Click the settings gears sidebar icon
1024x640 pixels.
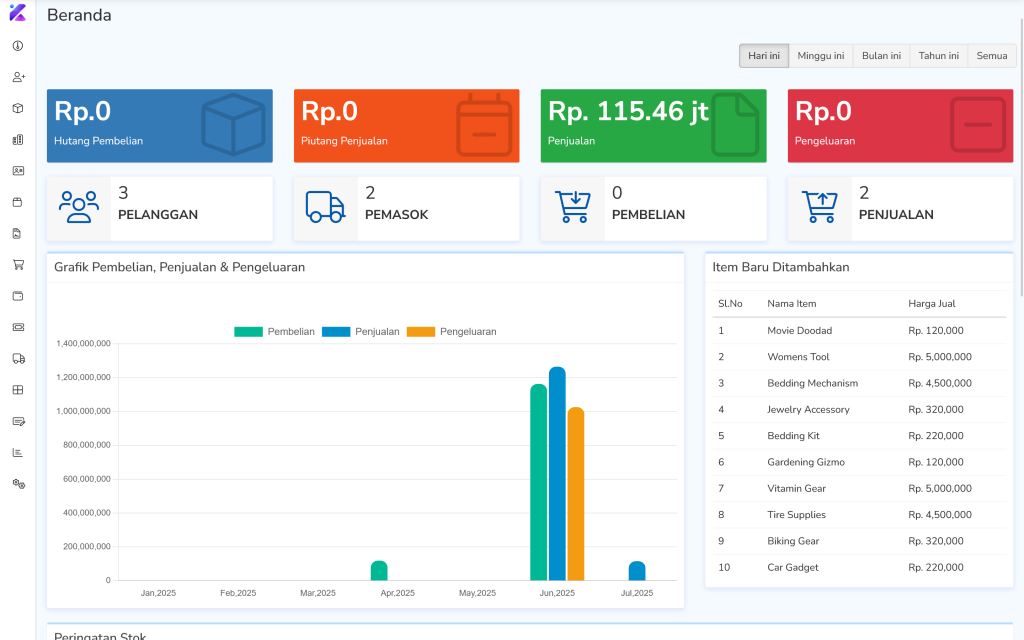(18, 484)
